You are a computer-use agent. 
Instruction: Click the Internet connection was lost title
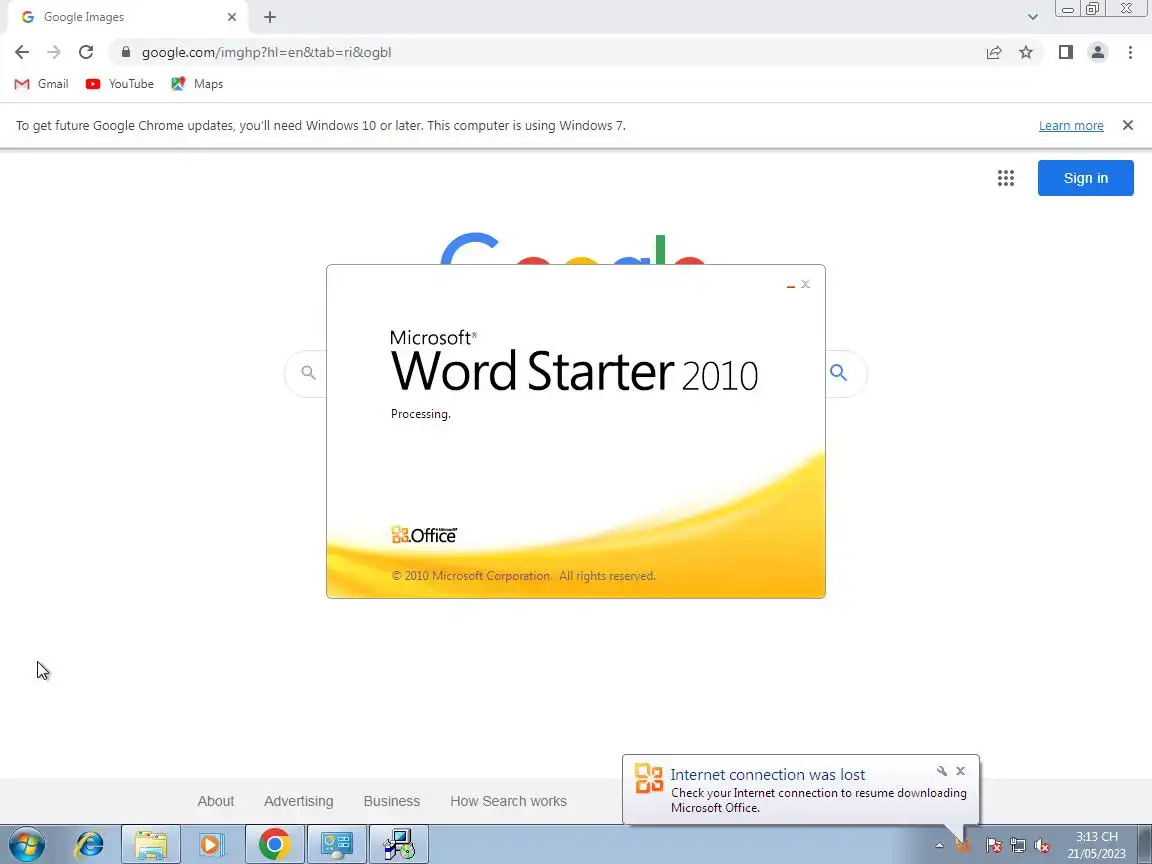point(768,774)
